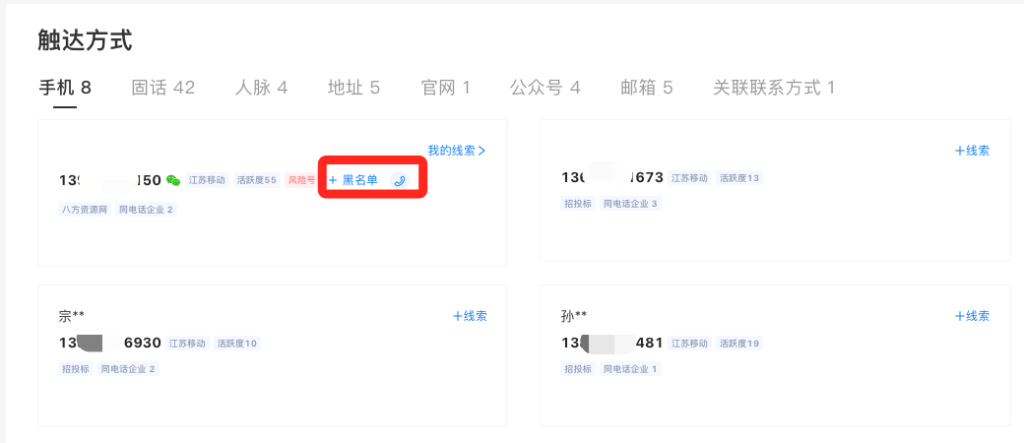
Task: Open 我的线索 link
Action: [456, 151]
